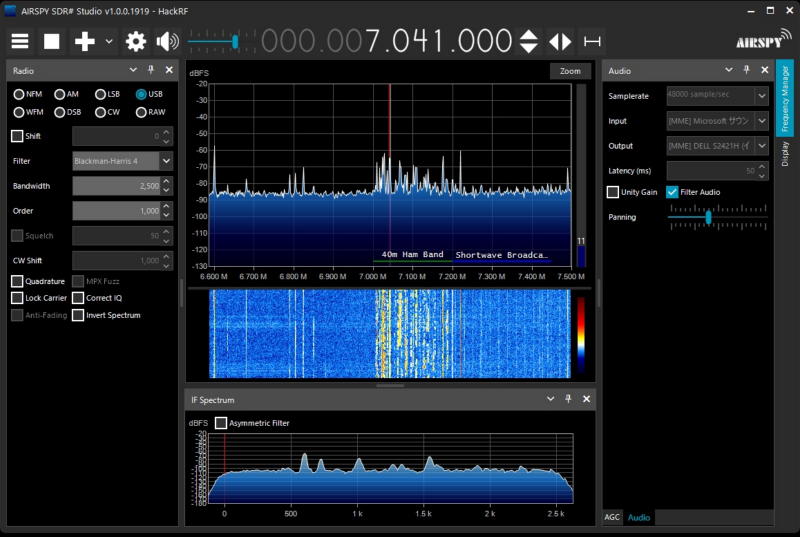800x537 pixels.
Task: Enable Unity Gain checkbox
Action: coord(613,192)
